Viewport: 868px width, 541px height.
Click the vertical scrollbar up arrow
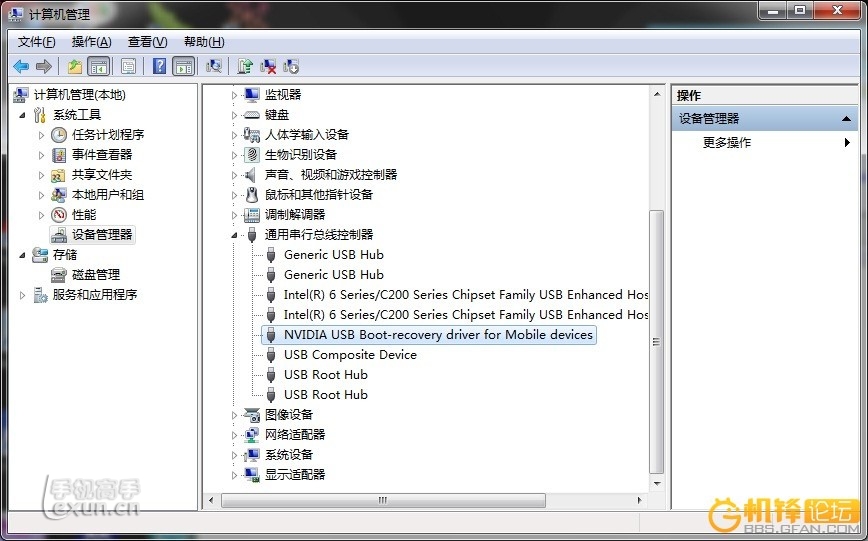(657, 95)
